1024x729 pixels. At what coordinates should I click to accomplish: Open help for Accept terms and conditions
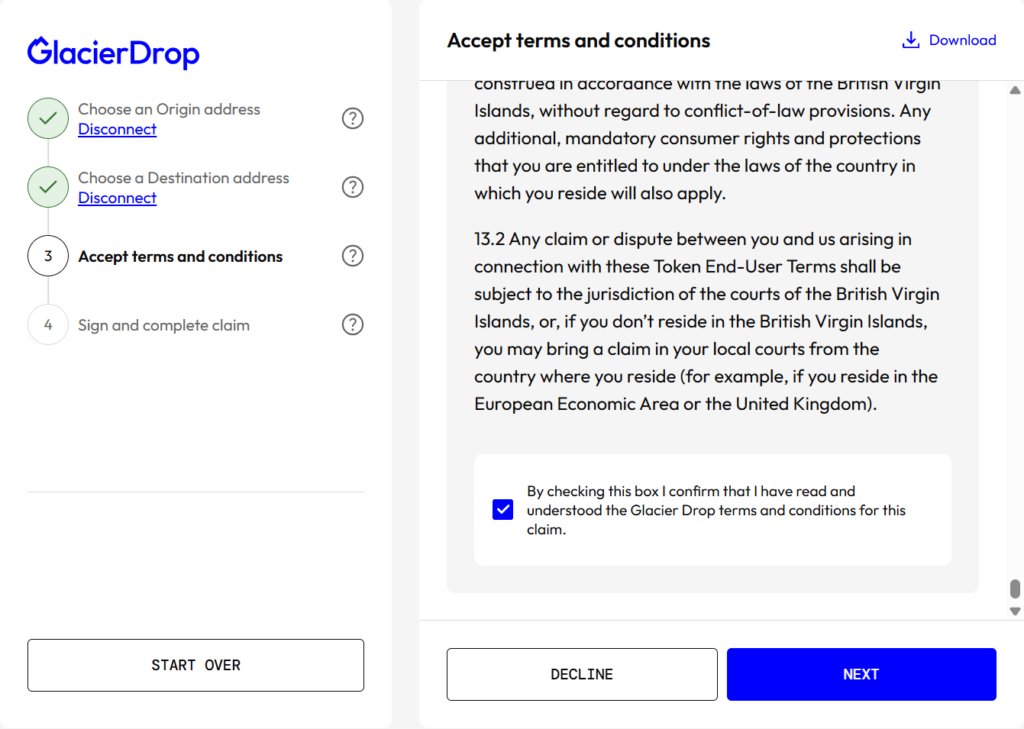pos(353,256)
